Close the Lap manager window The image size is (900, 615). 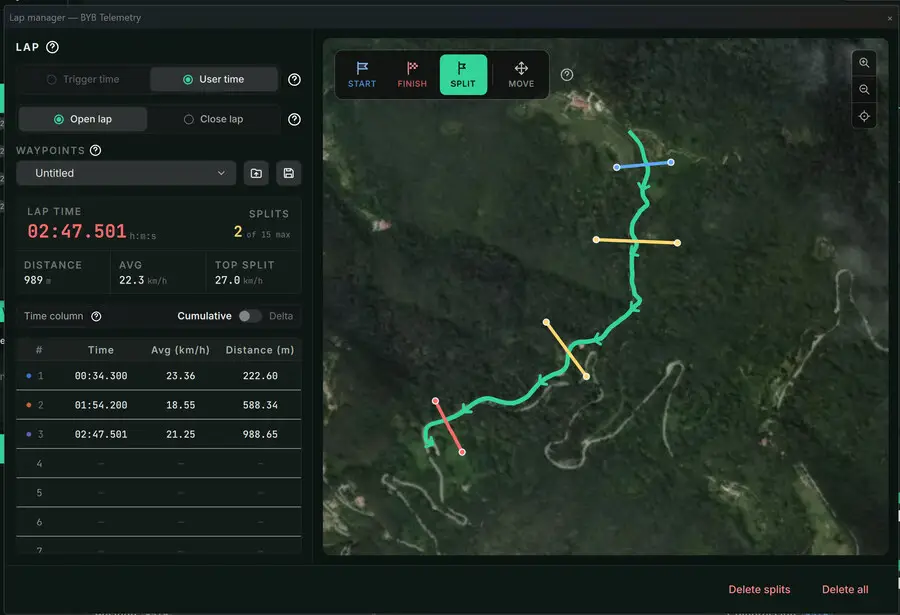click(x=890, y=18)
